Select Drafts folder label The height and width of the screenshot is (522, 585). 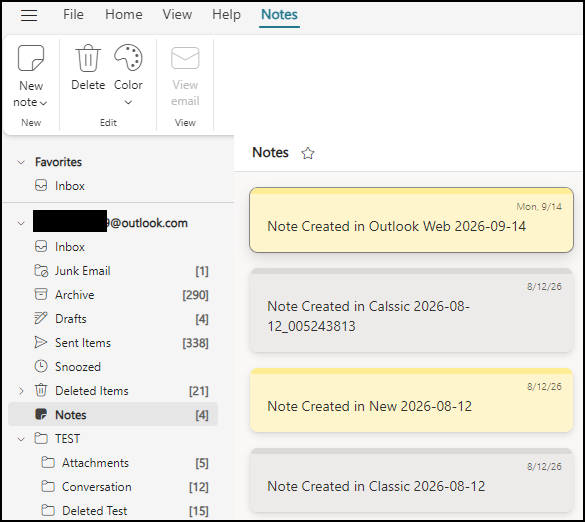coord(71,319)
